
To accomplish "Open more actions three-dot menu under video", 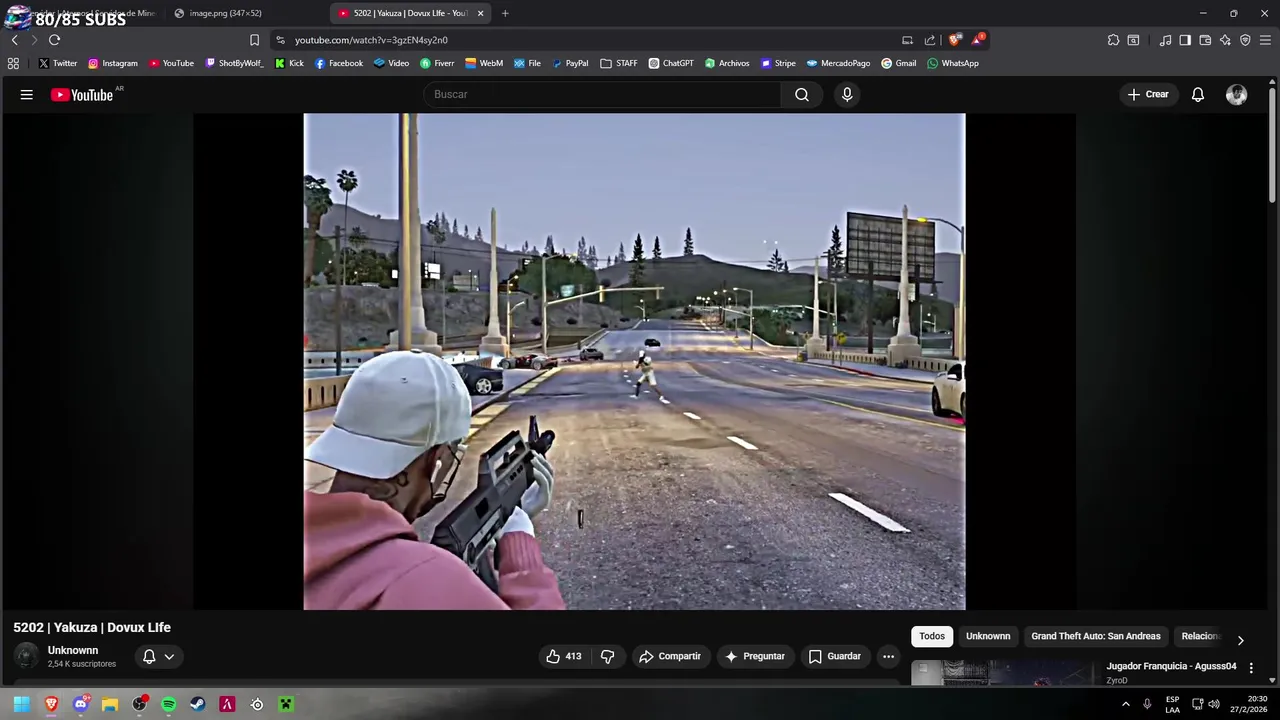I will pyautogui.click(x=888, y=656).
